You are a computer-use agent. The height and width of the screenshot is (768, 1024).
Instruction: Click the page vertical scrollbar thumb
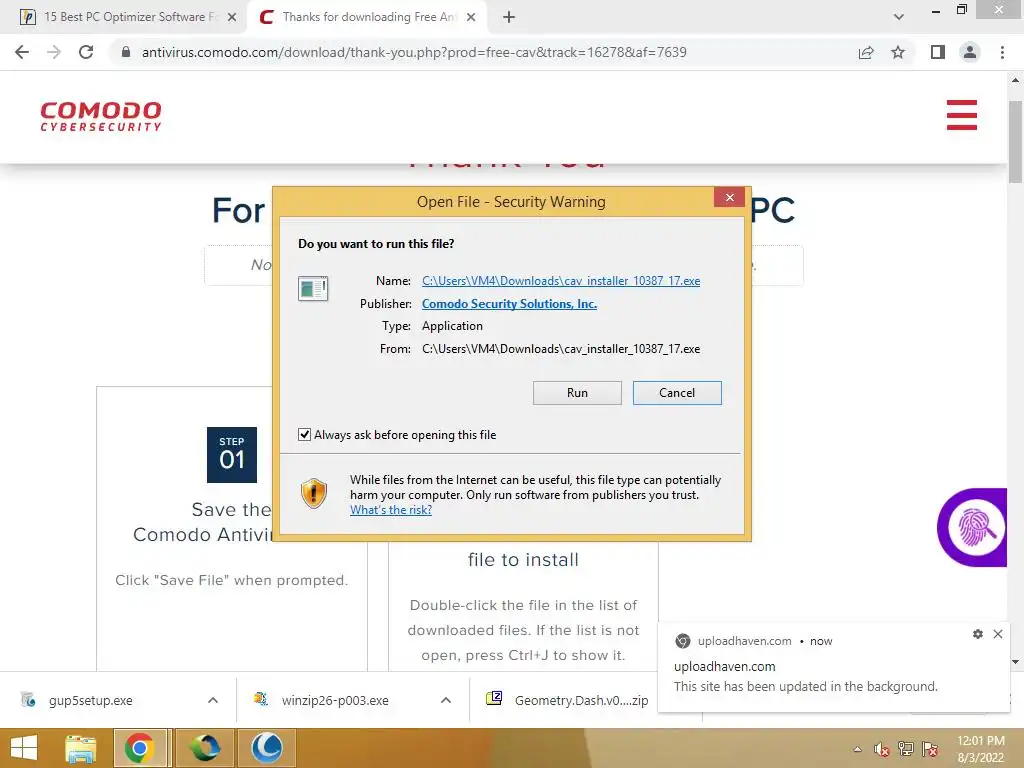click(x=1015, y=142)
